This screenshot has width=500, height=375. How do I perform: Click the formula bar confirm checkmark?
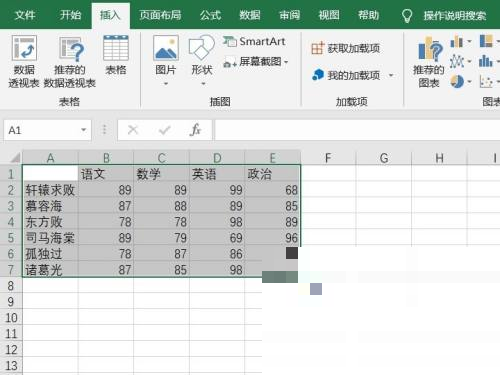[x=165, y=130]
